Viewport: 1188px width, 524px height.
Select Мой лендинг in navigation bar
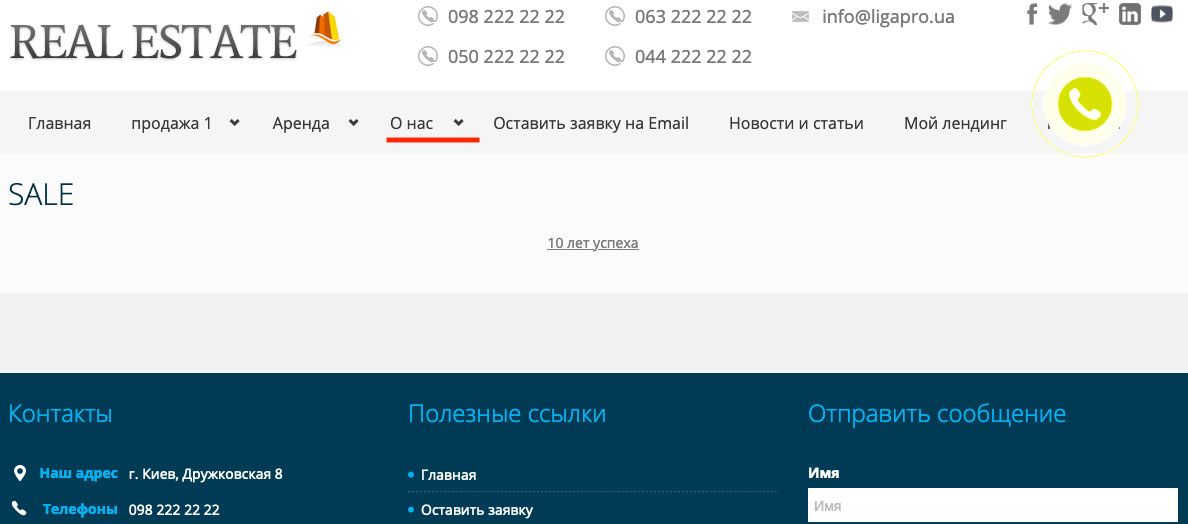point(955,124)
